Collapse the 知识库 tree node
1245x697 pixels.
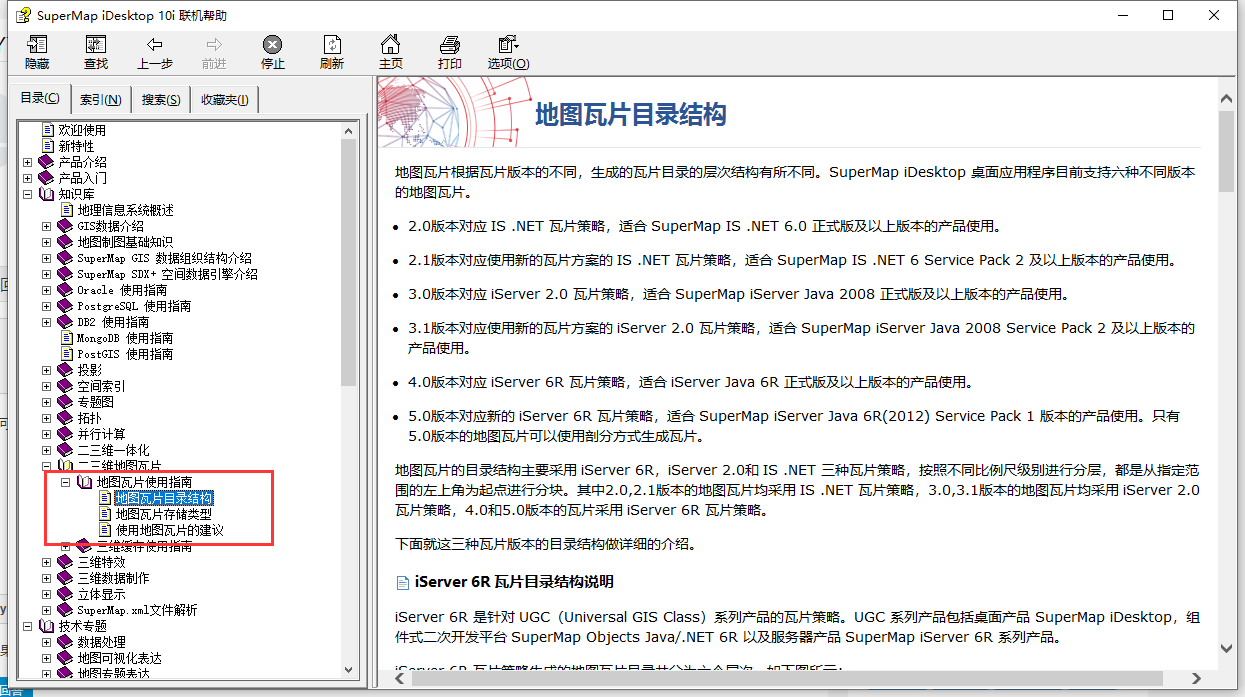click(x=28, y=194)
